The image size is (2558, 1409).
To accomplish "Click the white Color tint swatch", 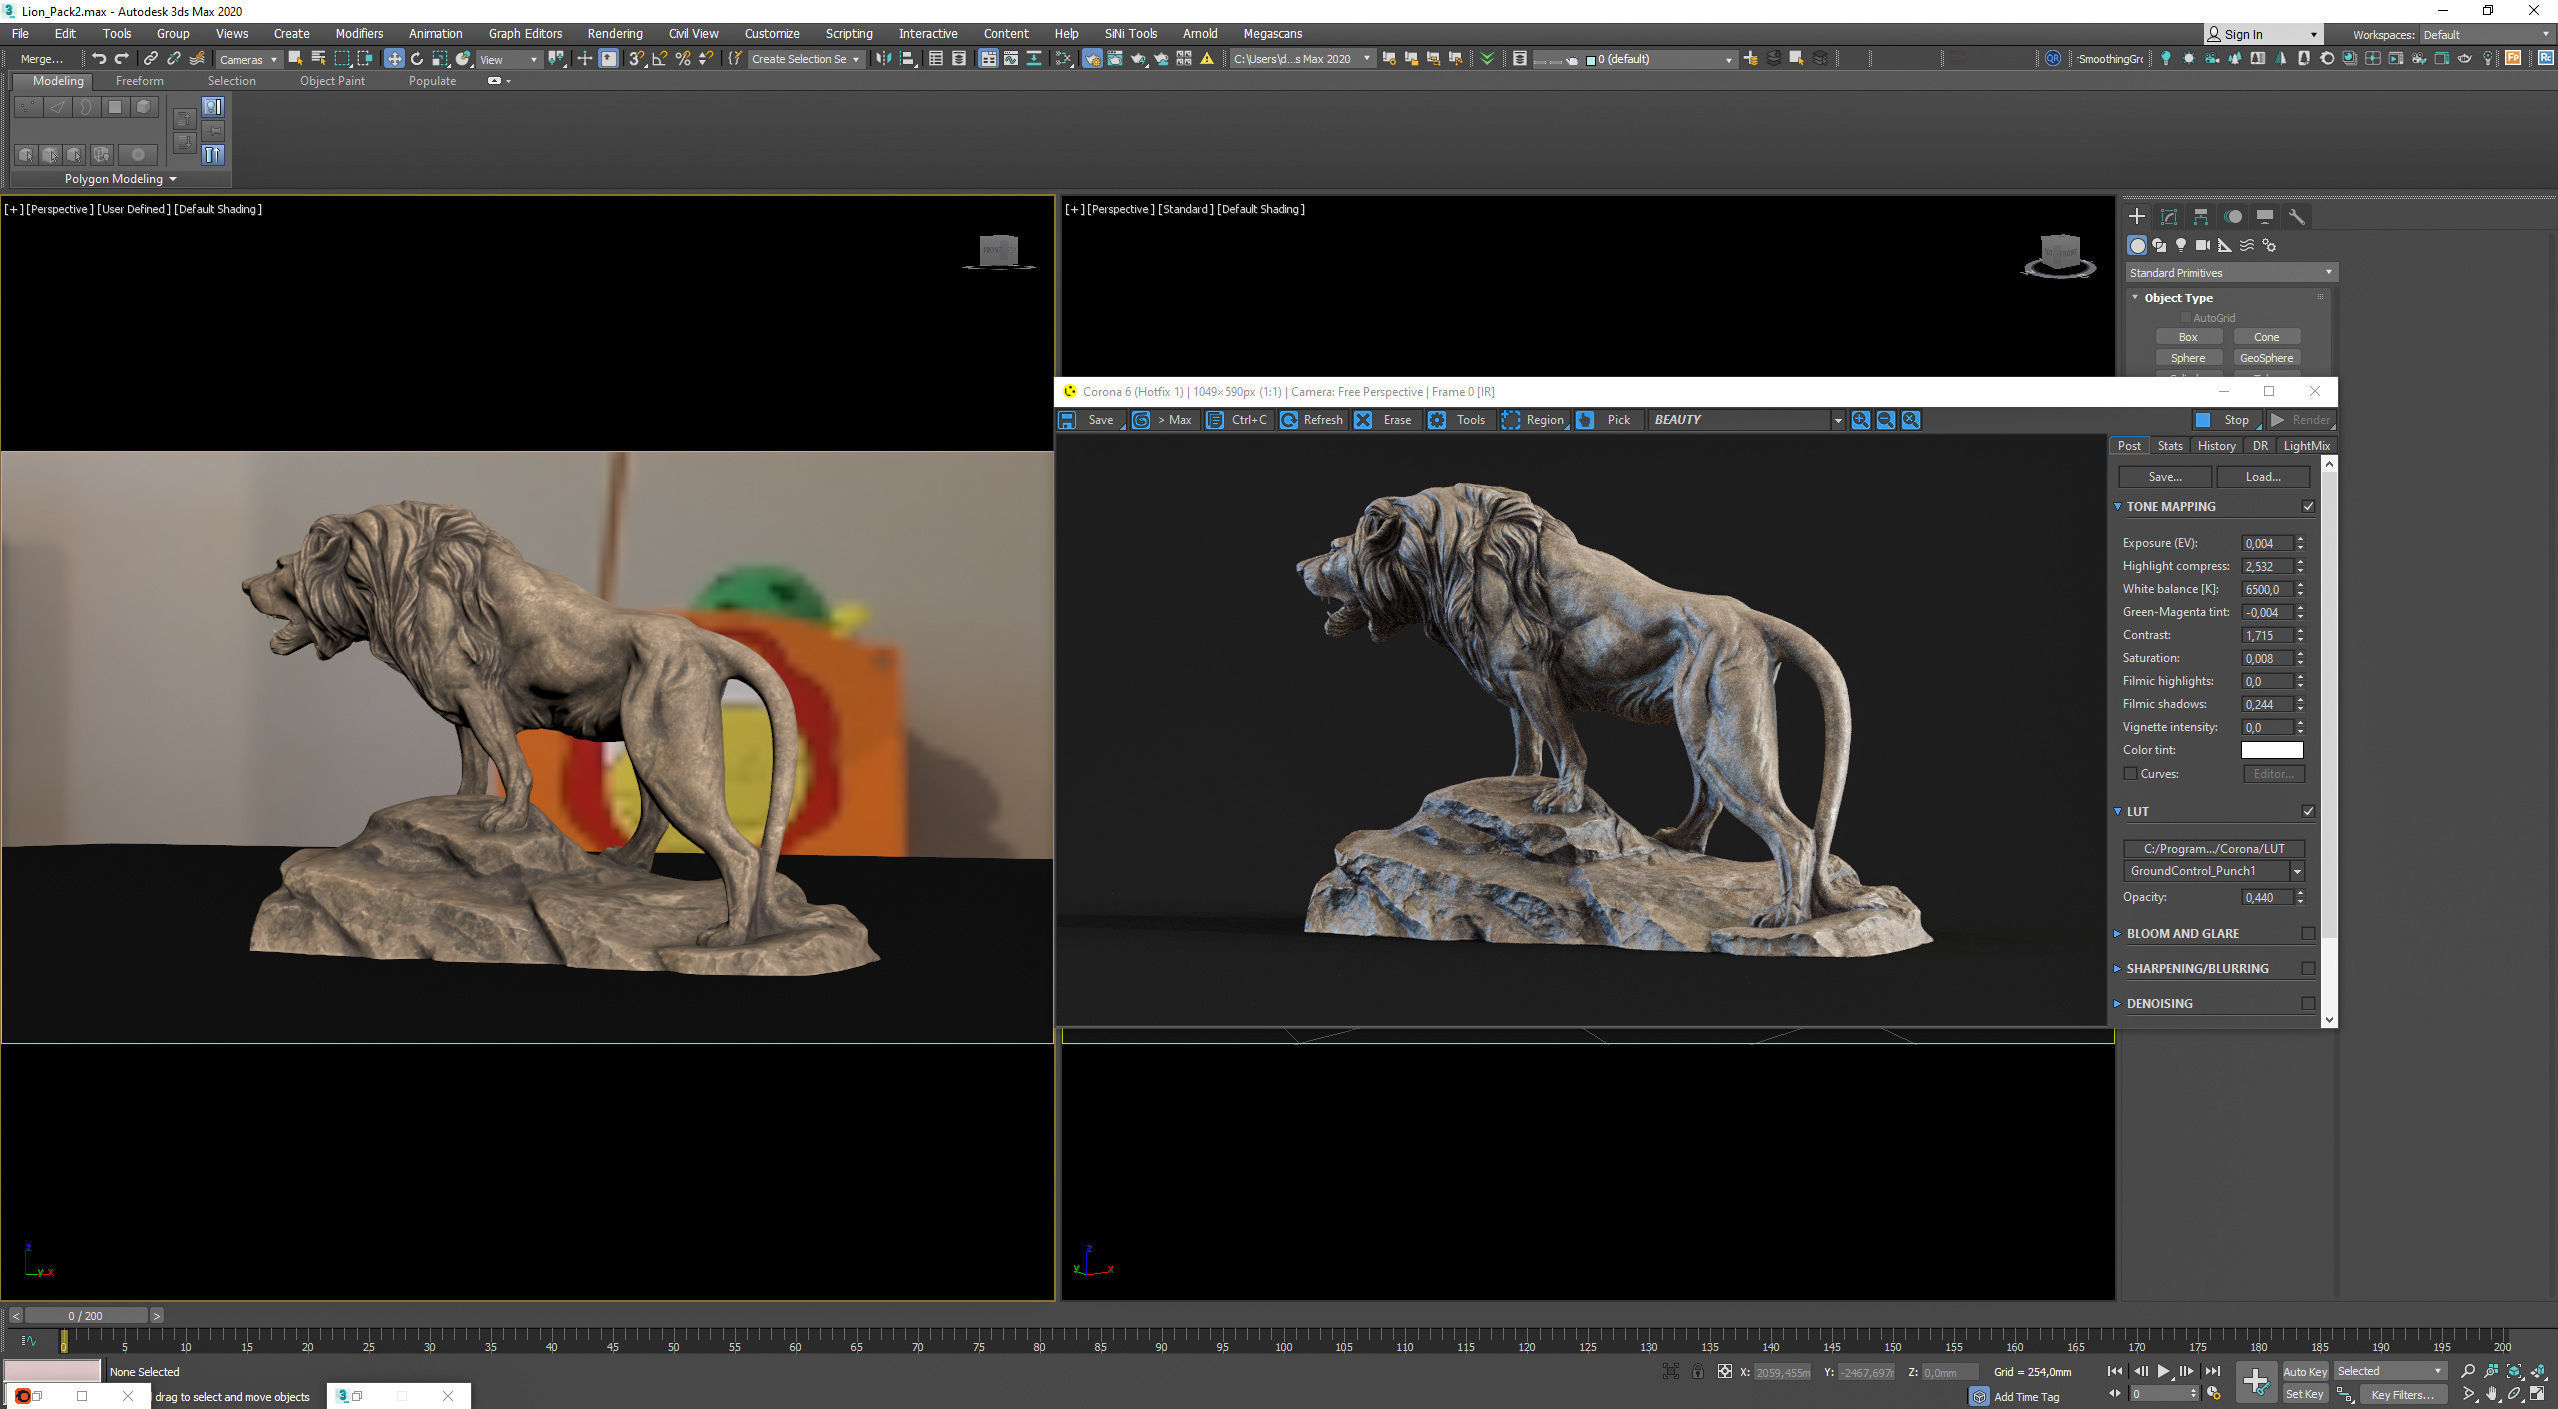I will [x=2272, y=750].
